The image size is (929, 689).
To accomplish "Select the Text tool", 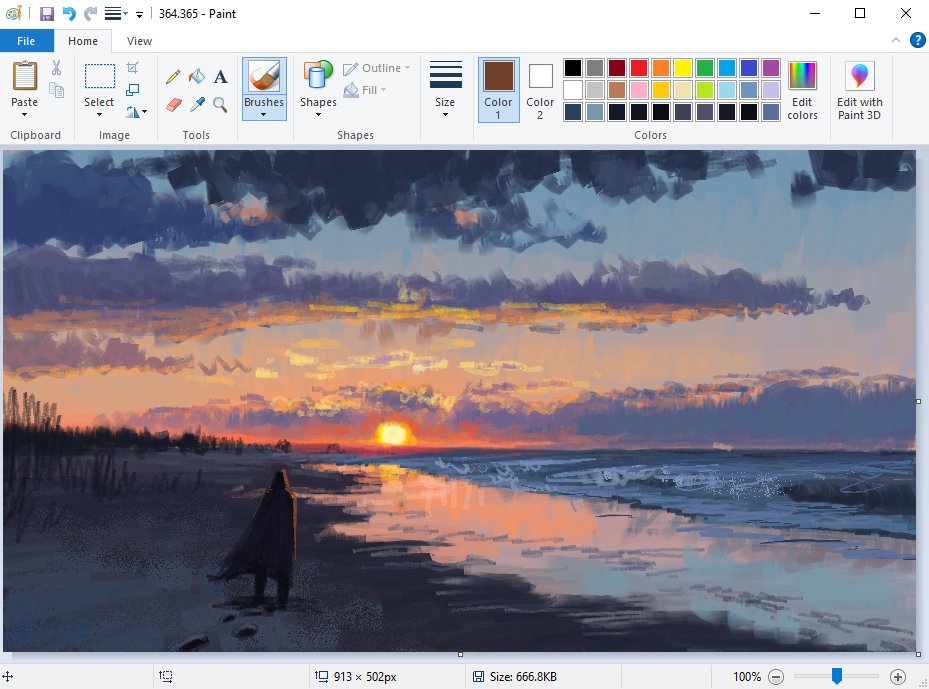I will (220, 76).
